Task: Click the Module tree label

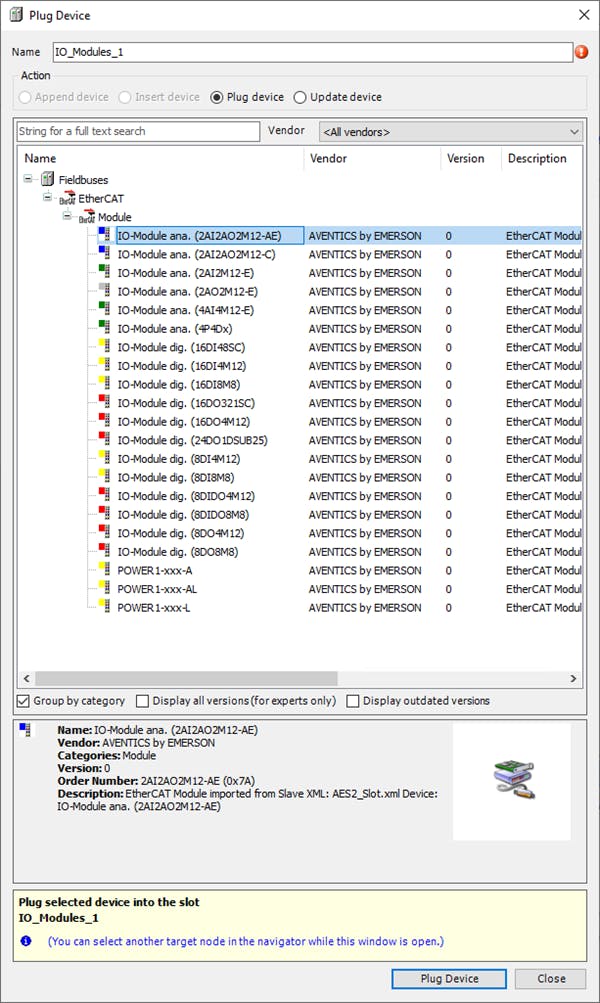Action: point(114,217)
